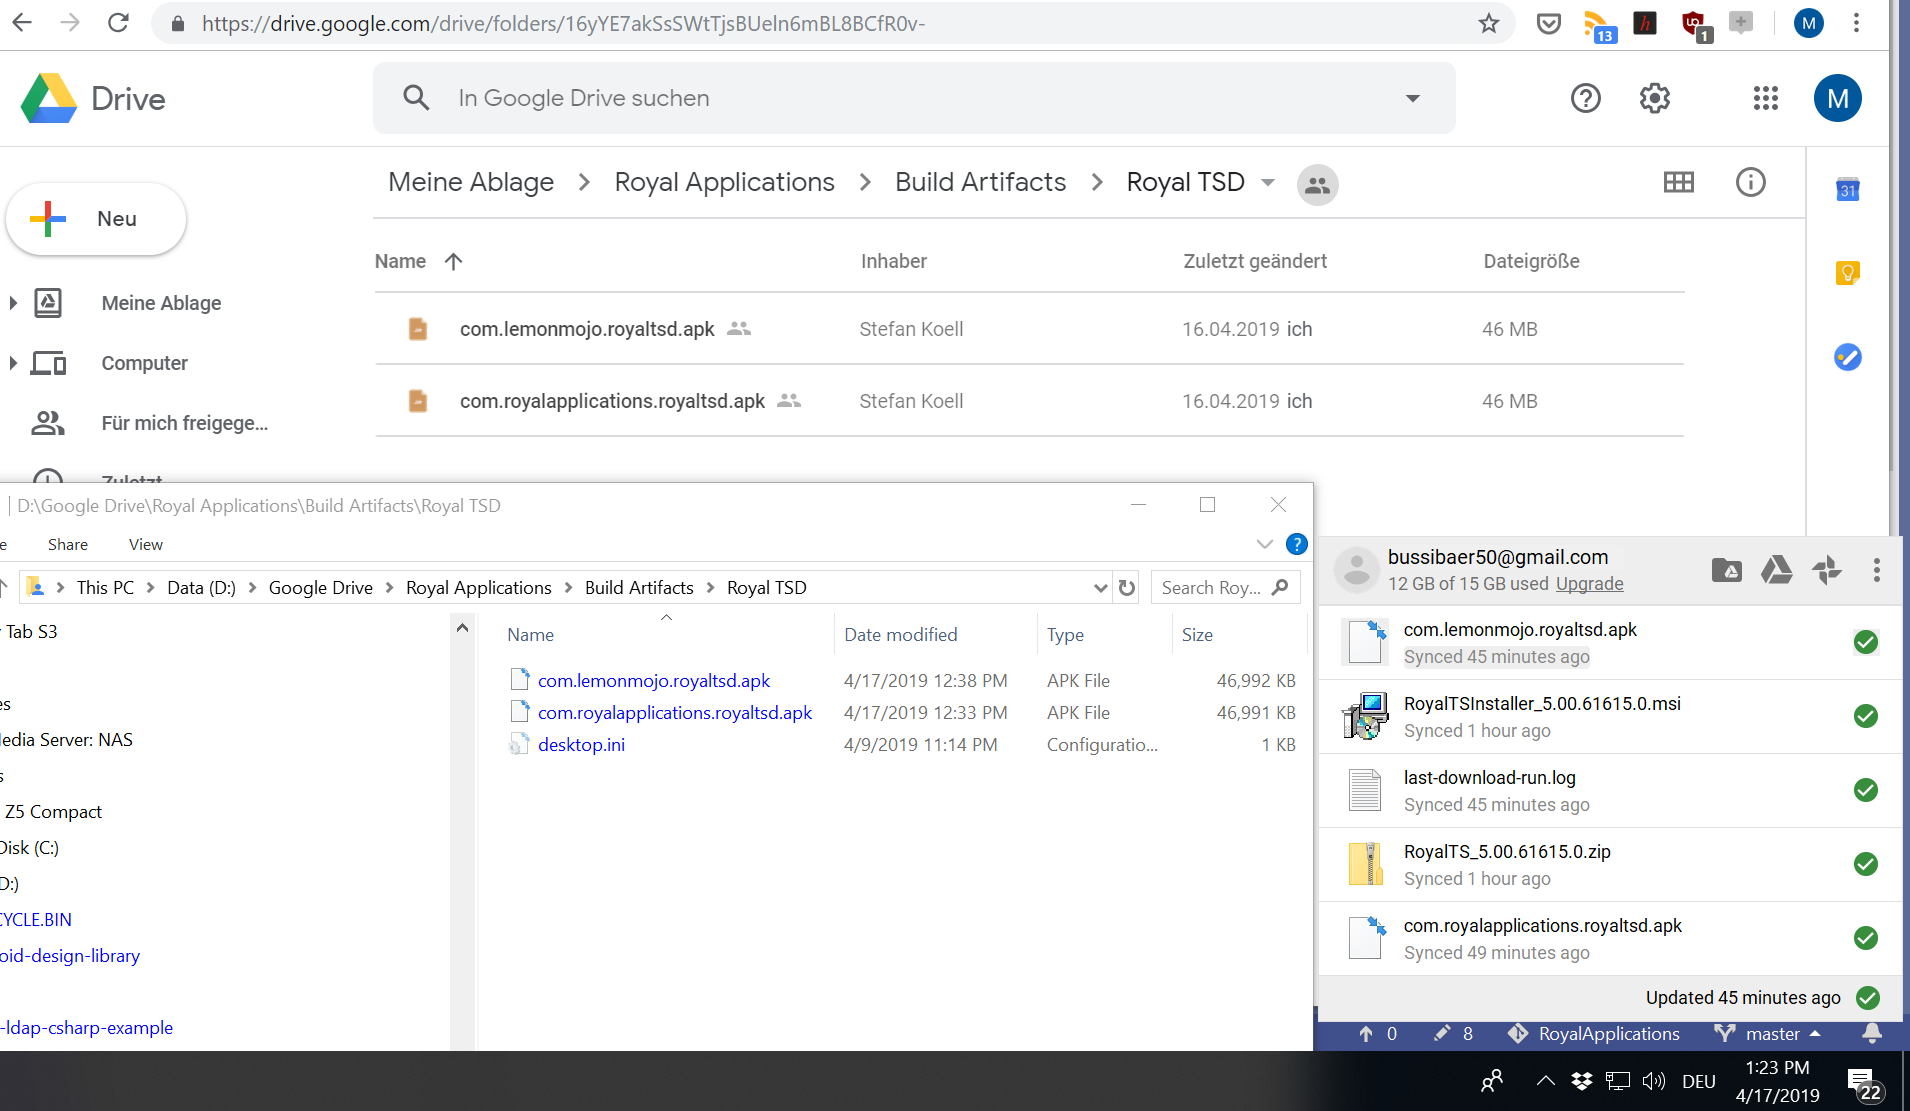This screenshot has width=1910, height=1111.
Task: Sort Explorer by Size column
Action: [x=1197, y=635]
